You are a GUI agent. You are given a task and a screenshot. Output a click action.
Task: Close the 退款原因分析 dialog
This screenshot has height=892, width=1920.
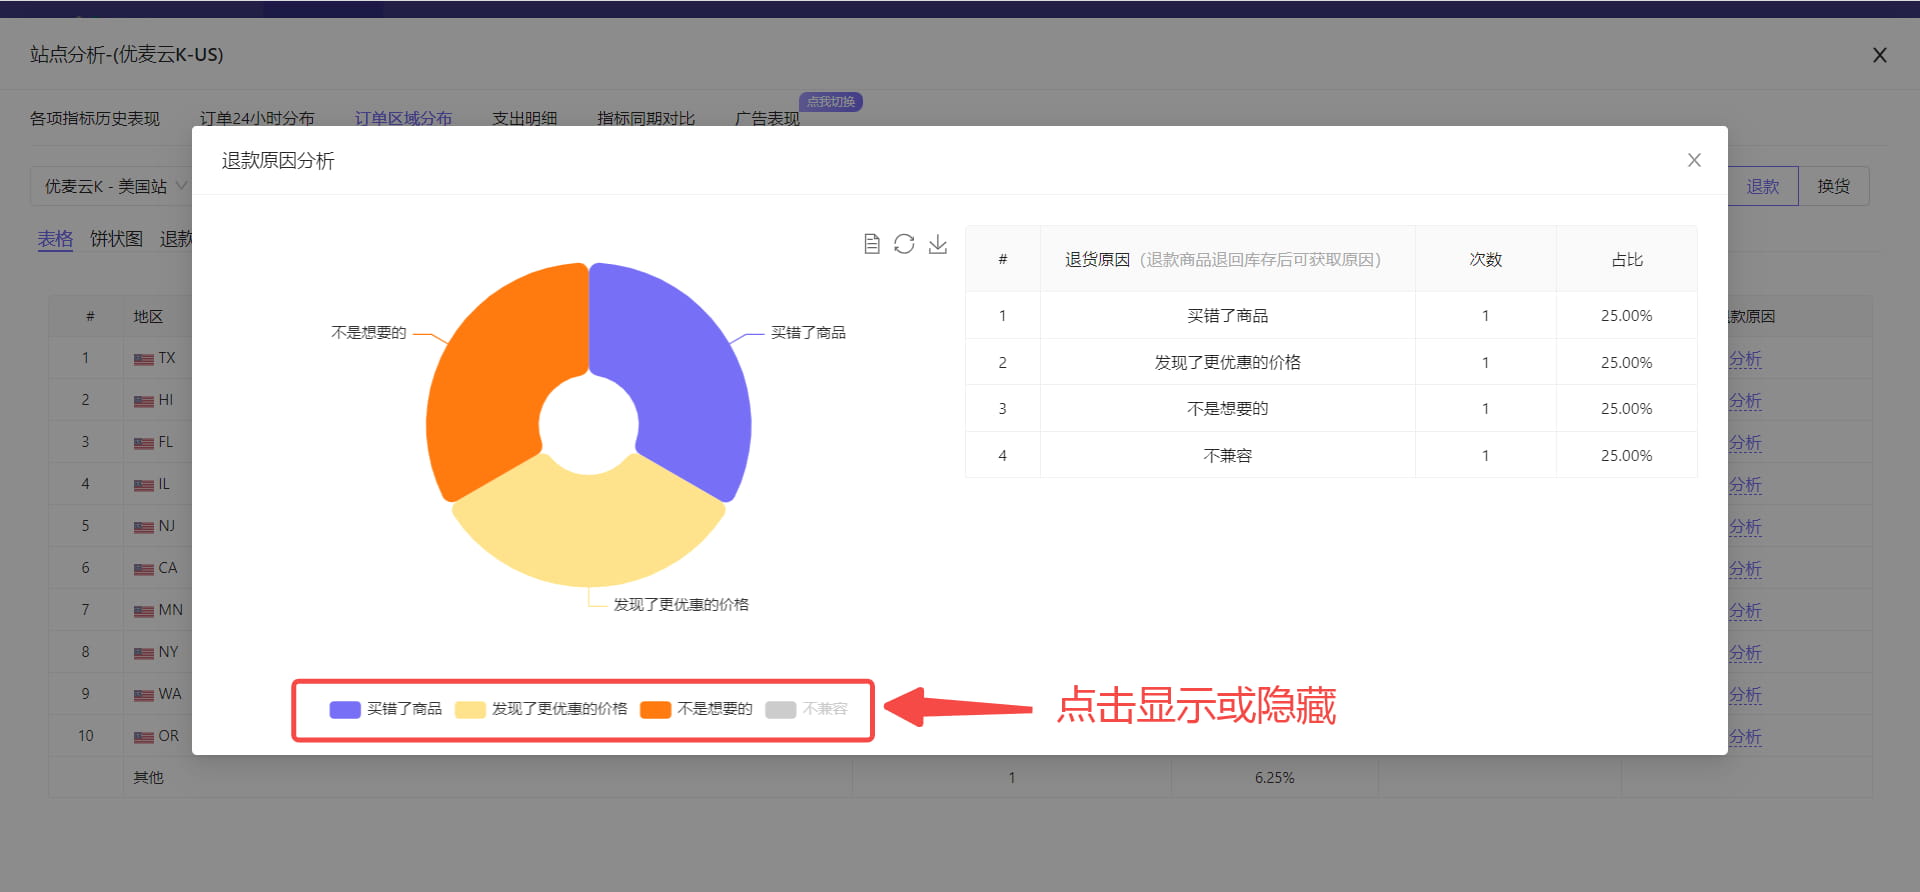click(1694, 160)
